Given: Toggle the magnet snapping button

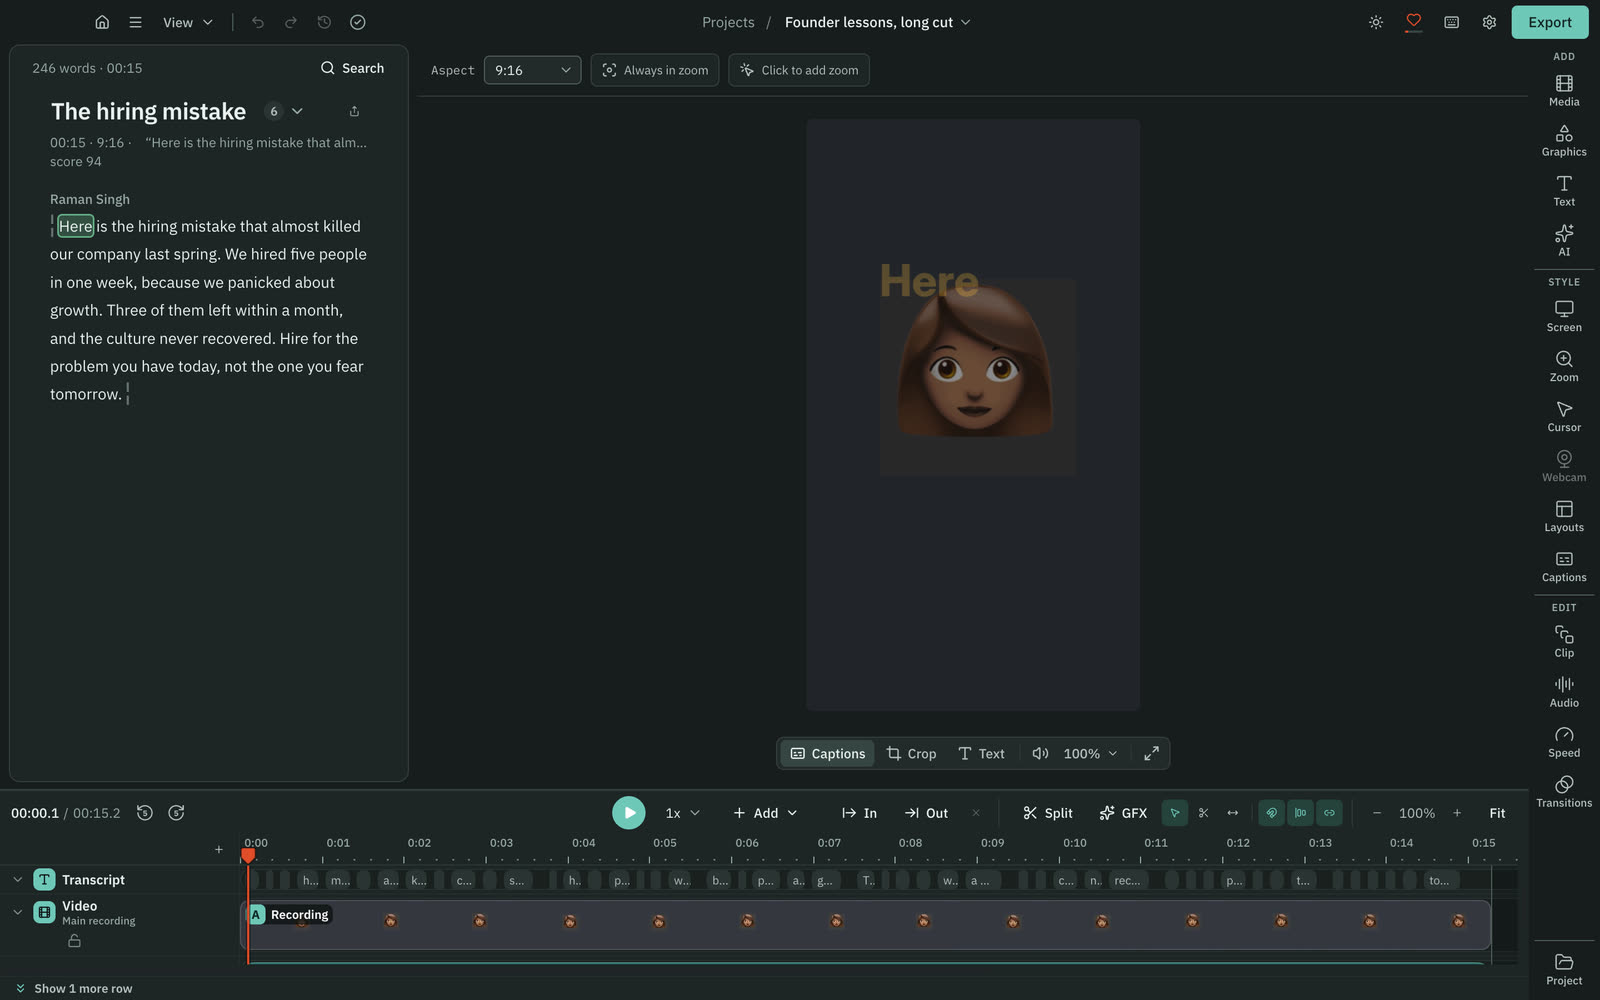Looking at the screenshot, I should click(1272, 813).
